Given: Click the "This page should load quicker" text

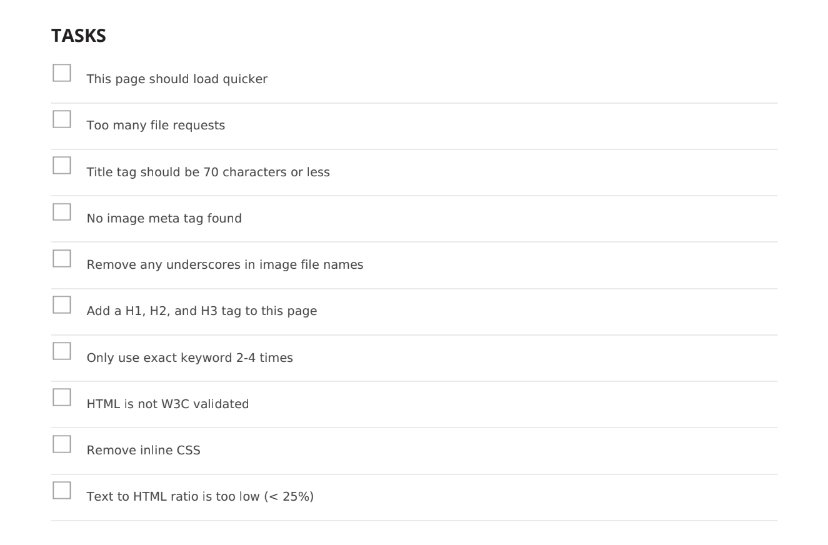Looking at the screenshot, I should click(x=177, y=79).
